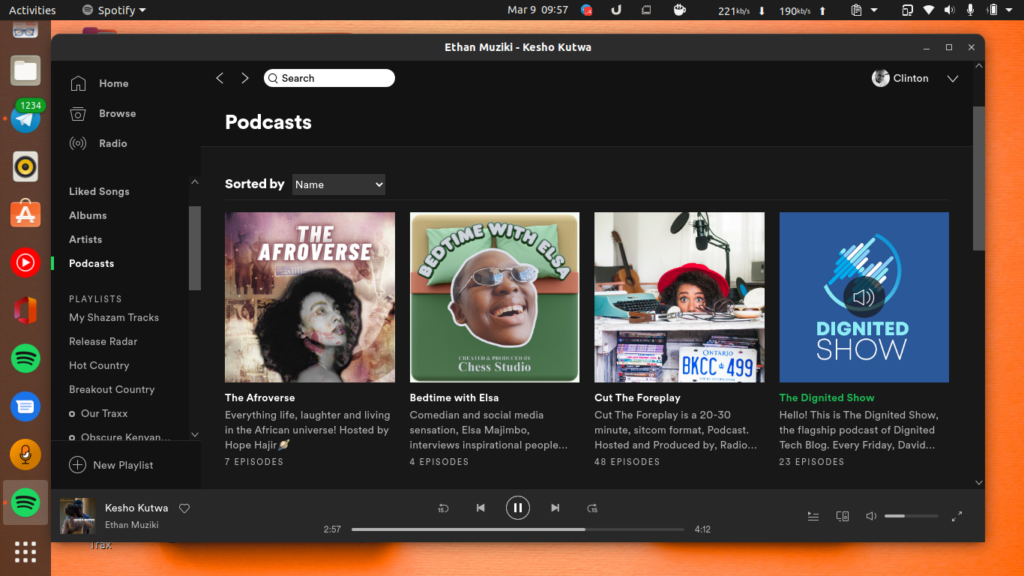
Task: Open the Radio section
Action: coord(113,144)
